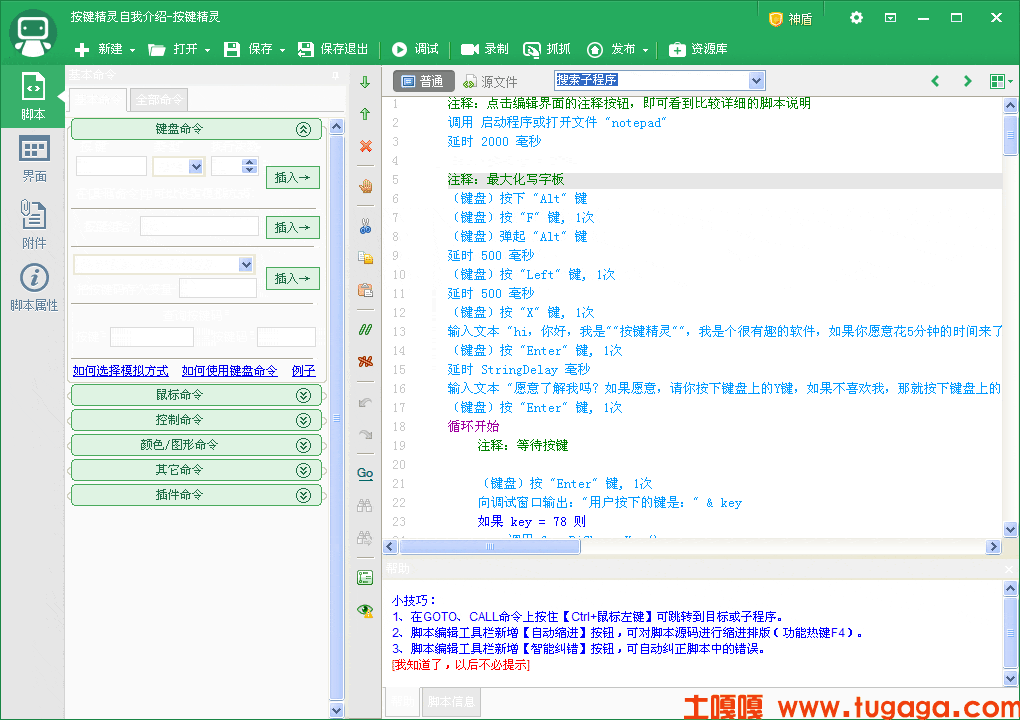Click the scissors cut icon
This screenshot has height=720, width=1020.
[x=366, y=226]
